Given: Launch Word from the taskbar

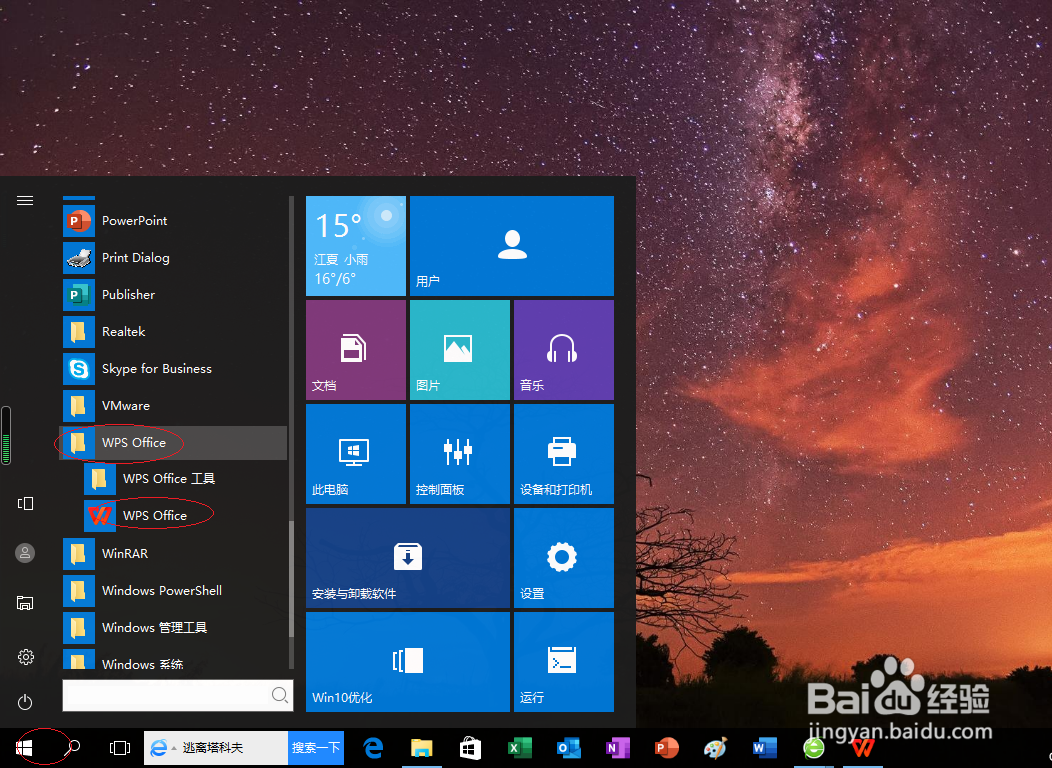Looking at the screenshot, I should 764,748.
